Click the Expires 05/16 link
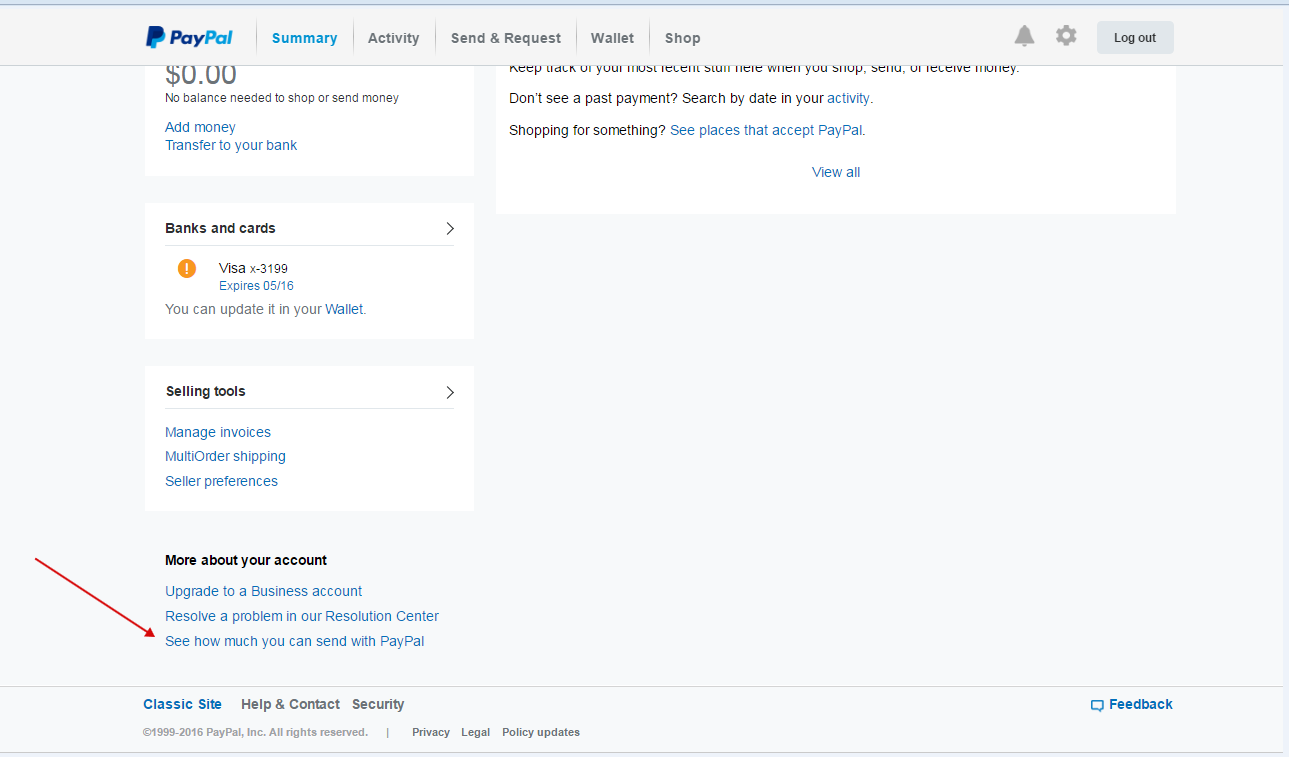Viewport: 1289px width, 757px height. [x=256, y=286]
